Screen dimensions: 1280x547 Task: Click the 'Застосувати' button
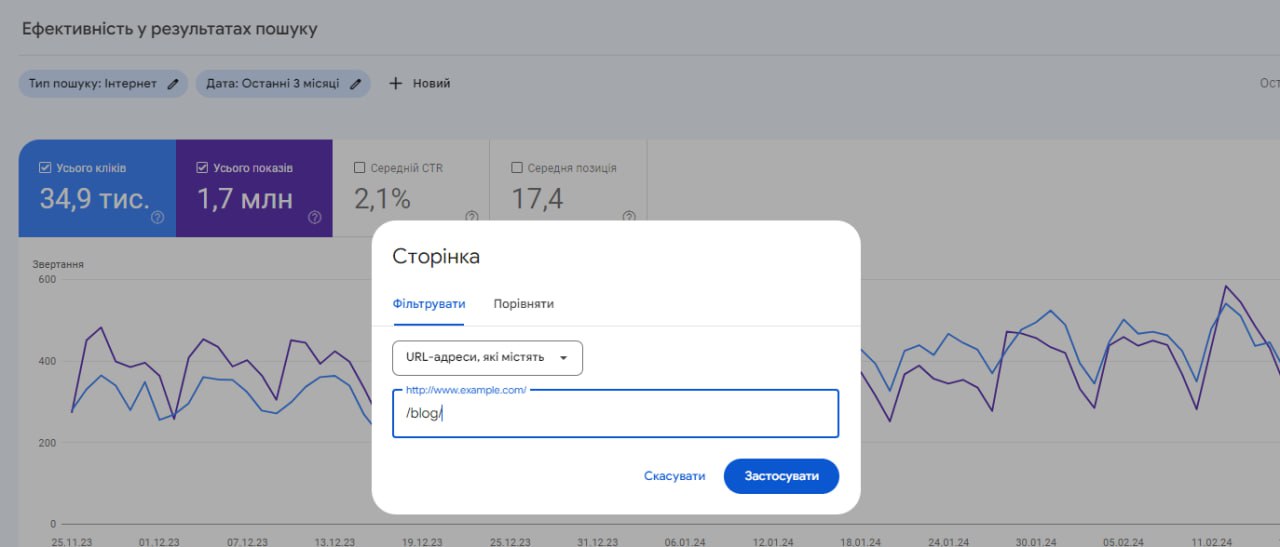[781, 476]
